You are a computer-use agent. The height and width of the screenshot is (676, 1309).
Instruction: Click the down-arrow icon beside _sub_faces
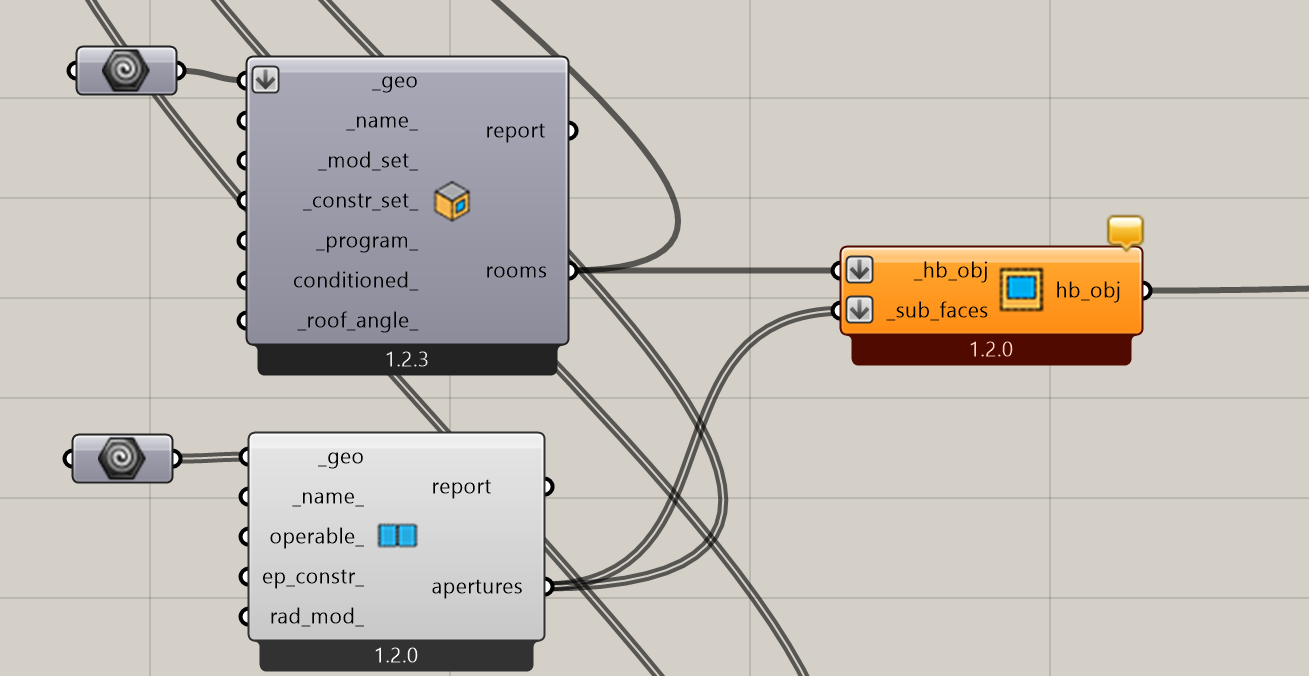pos(859,310)
